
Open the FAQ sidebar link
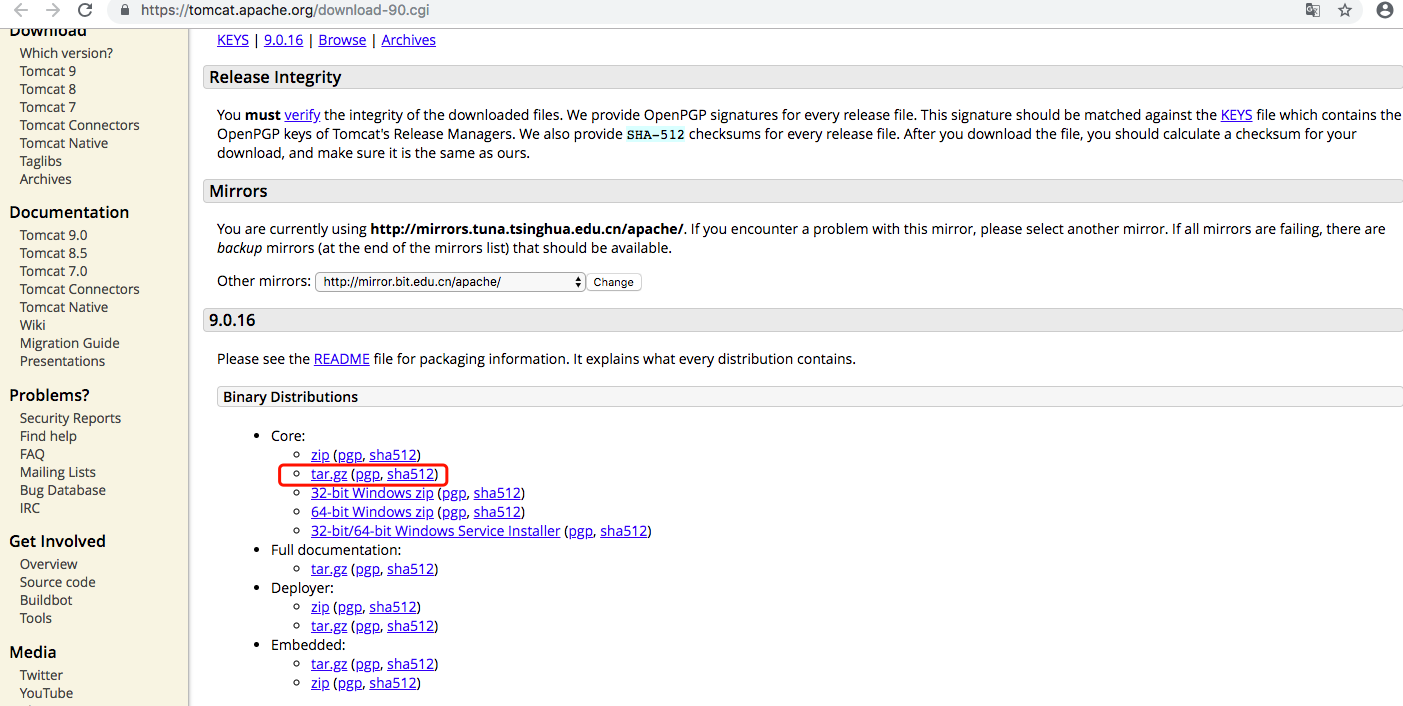pyautogui.click(x=32, y=454)
